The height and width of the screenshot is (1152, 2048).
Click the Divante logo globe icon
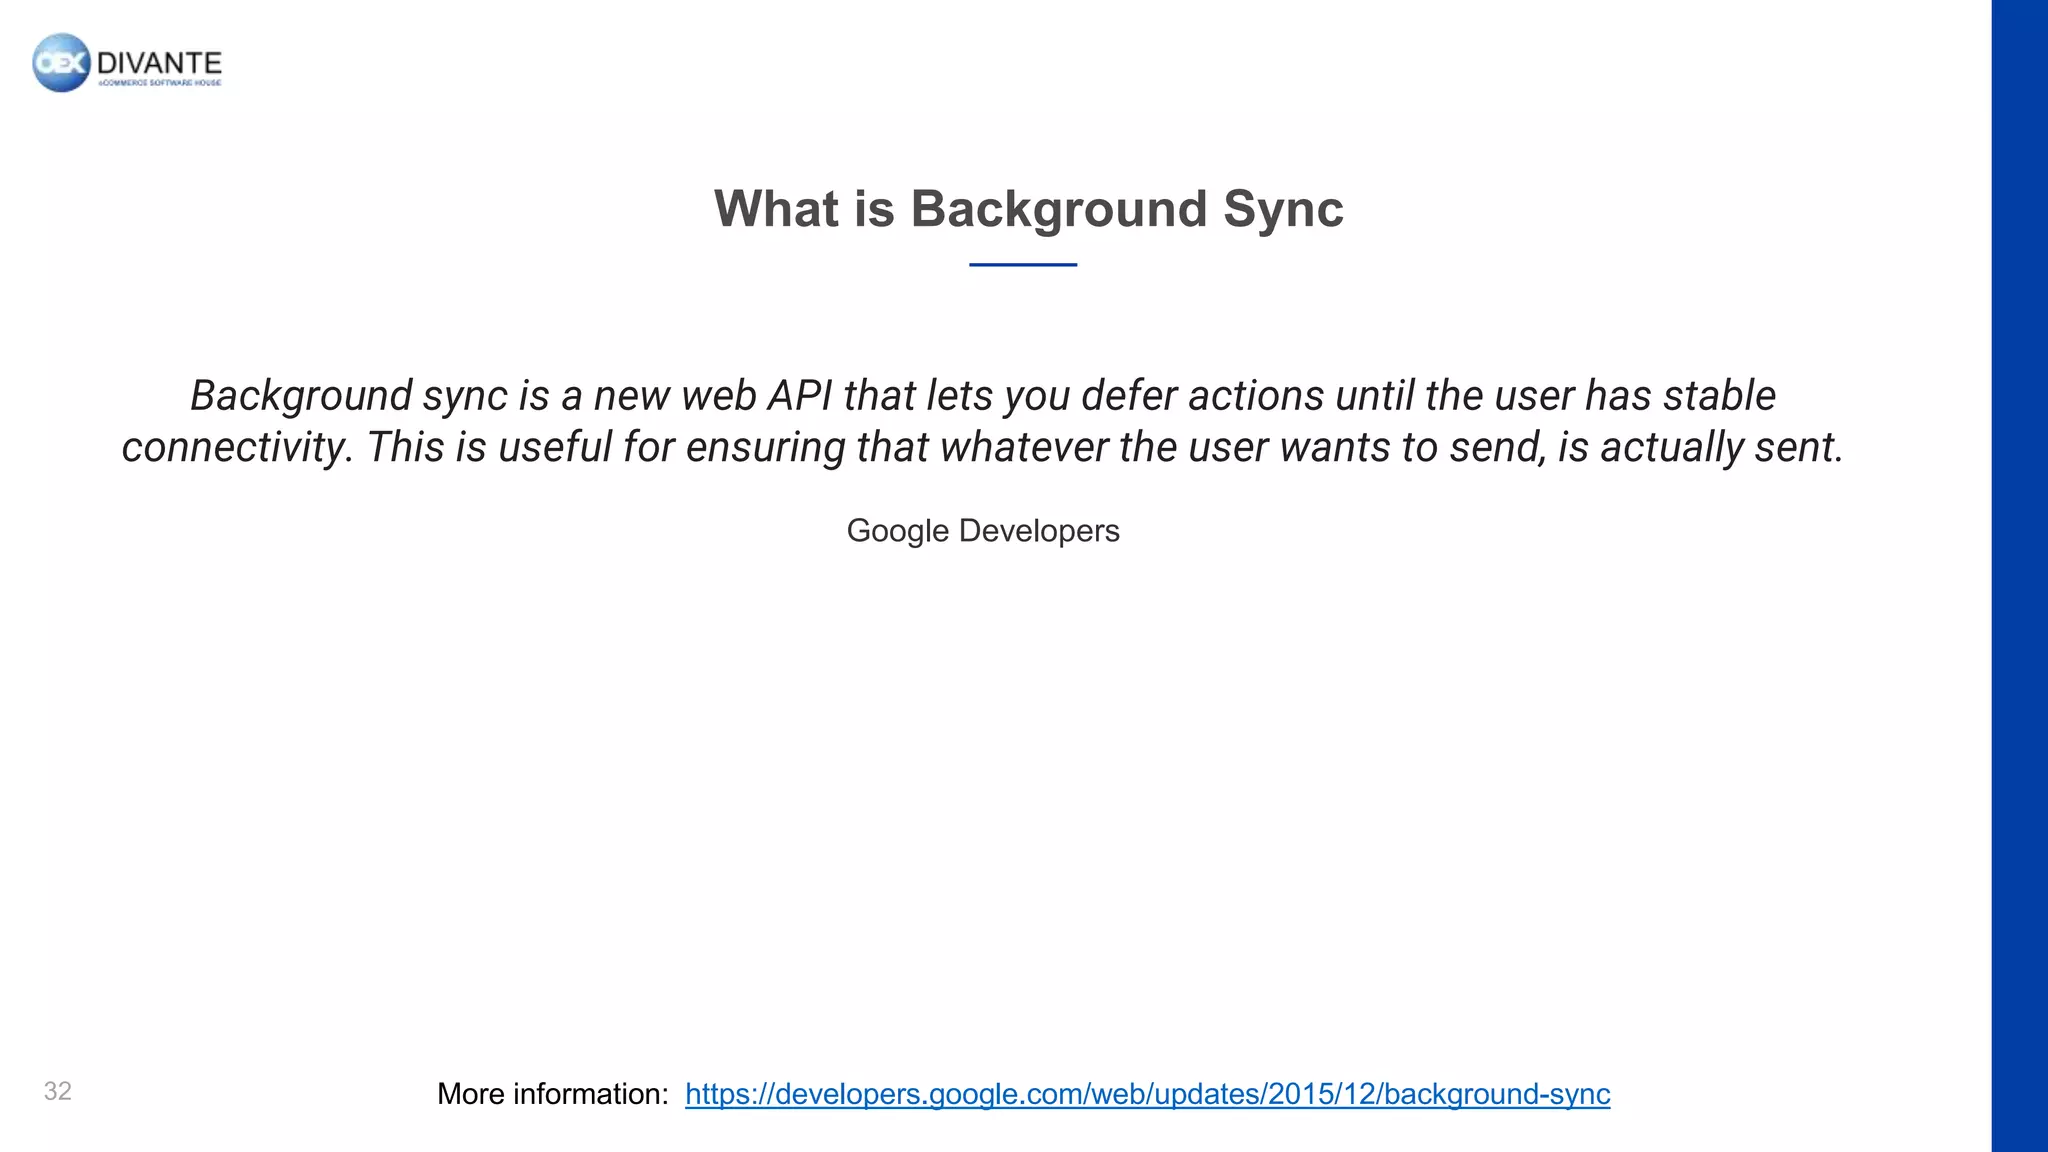(x=61, y=63)
